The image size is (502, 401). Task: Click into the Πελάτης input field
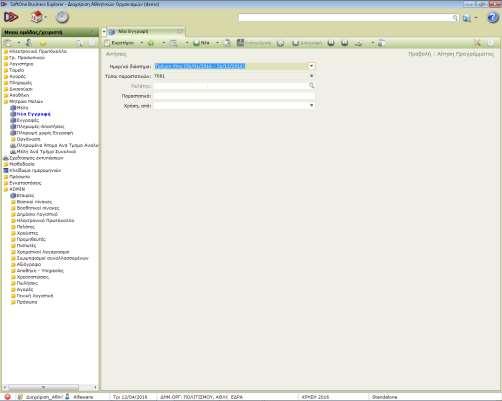coord(231,86)
